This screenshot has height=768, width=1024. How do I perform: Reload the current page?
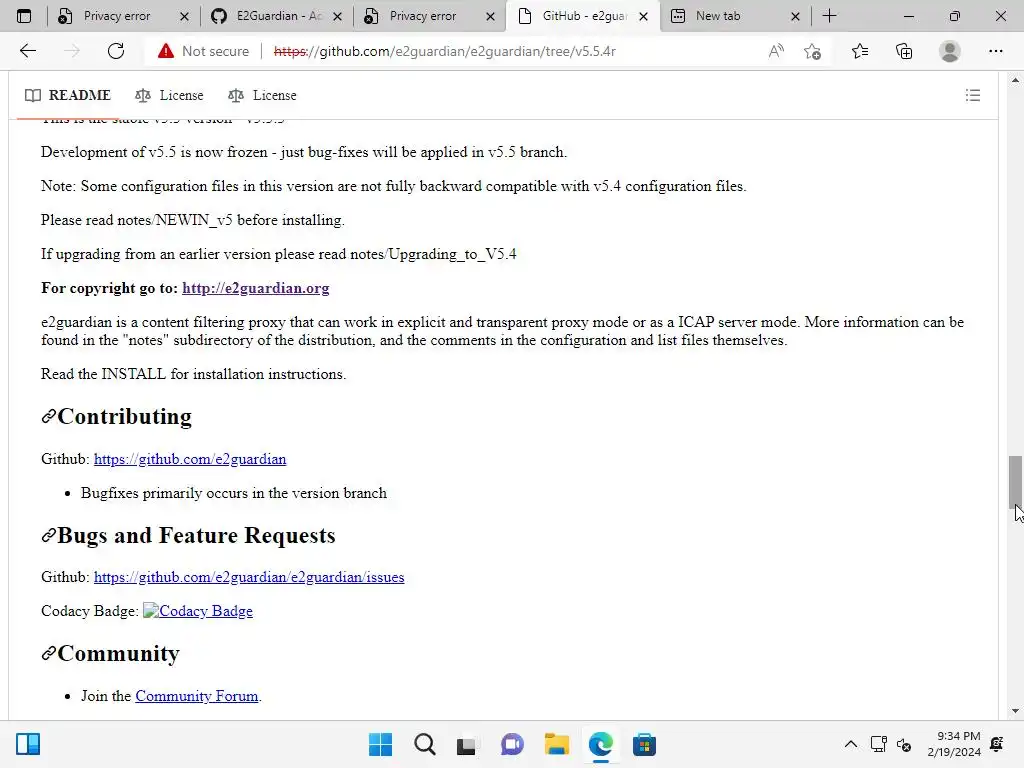point(116,51)
